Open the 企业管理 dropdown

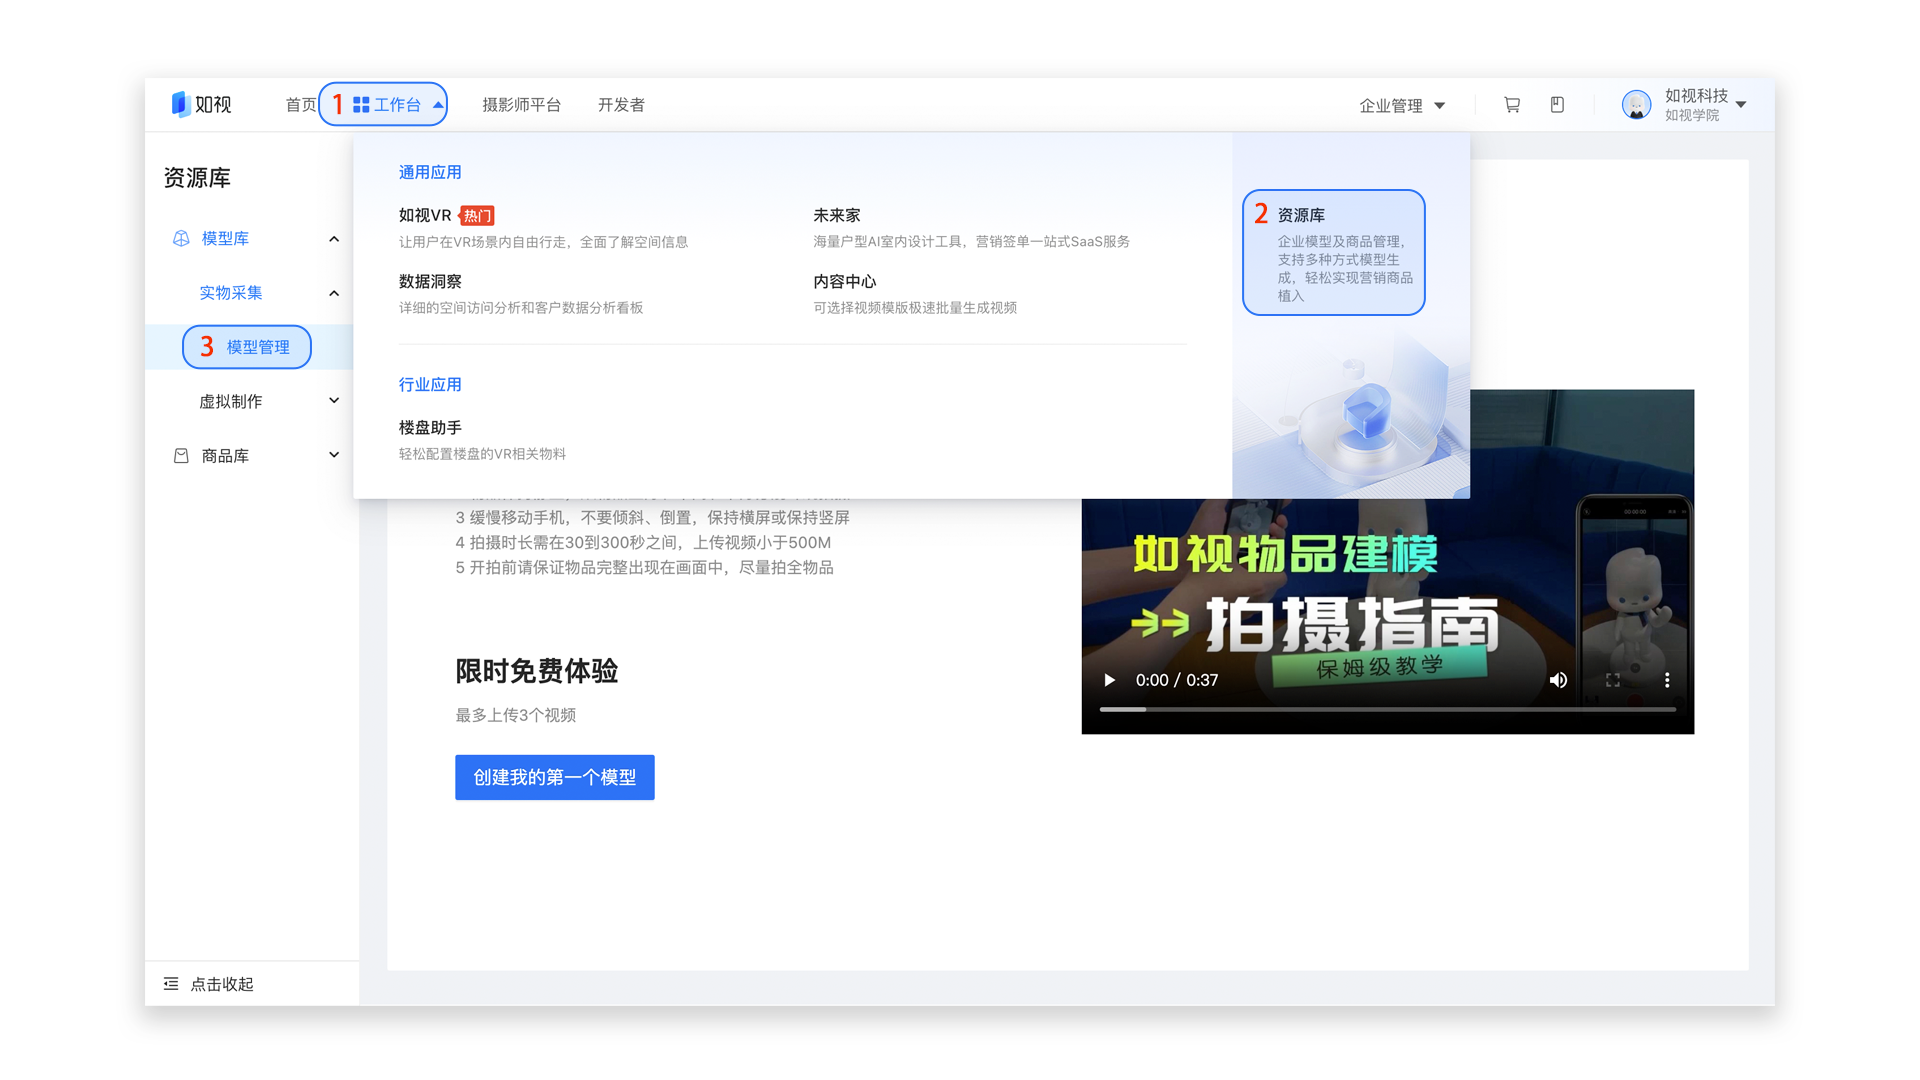click(1402, 105)
